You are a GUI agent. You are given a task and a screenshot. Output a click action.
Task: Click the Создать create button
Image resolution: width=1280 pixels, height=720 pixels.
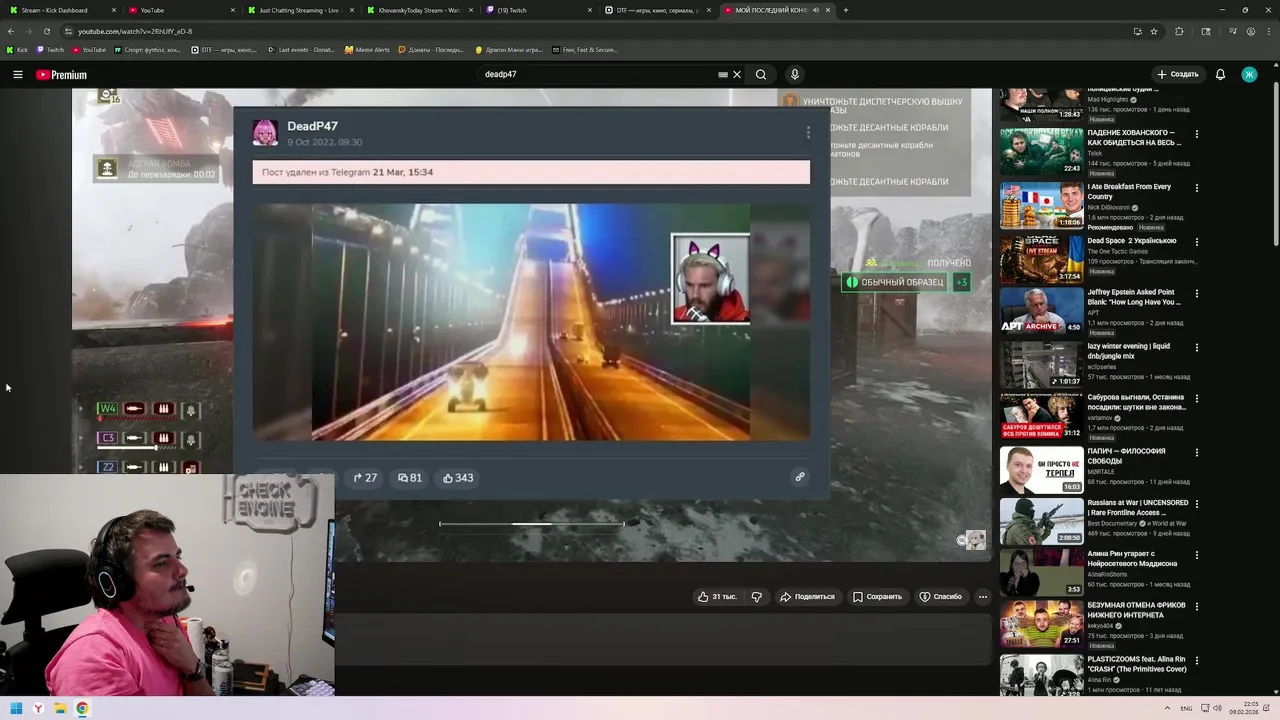click(x=1177, y=74)
